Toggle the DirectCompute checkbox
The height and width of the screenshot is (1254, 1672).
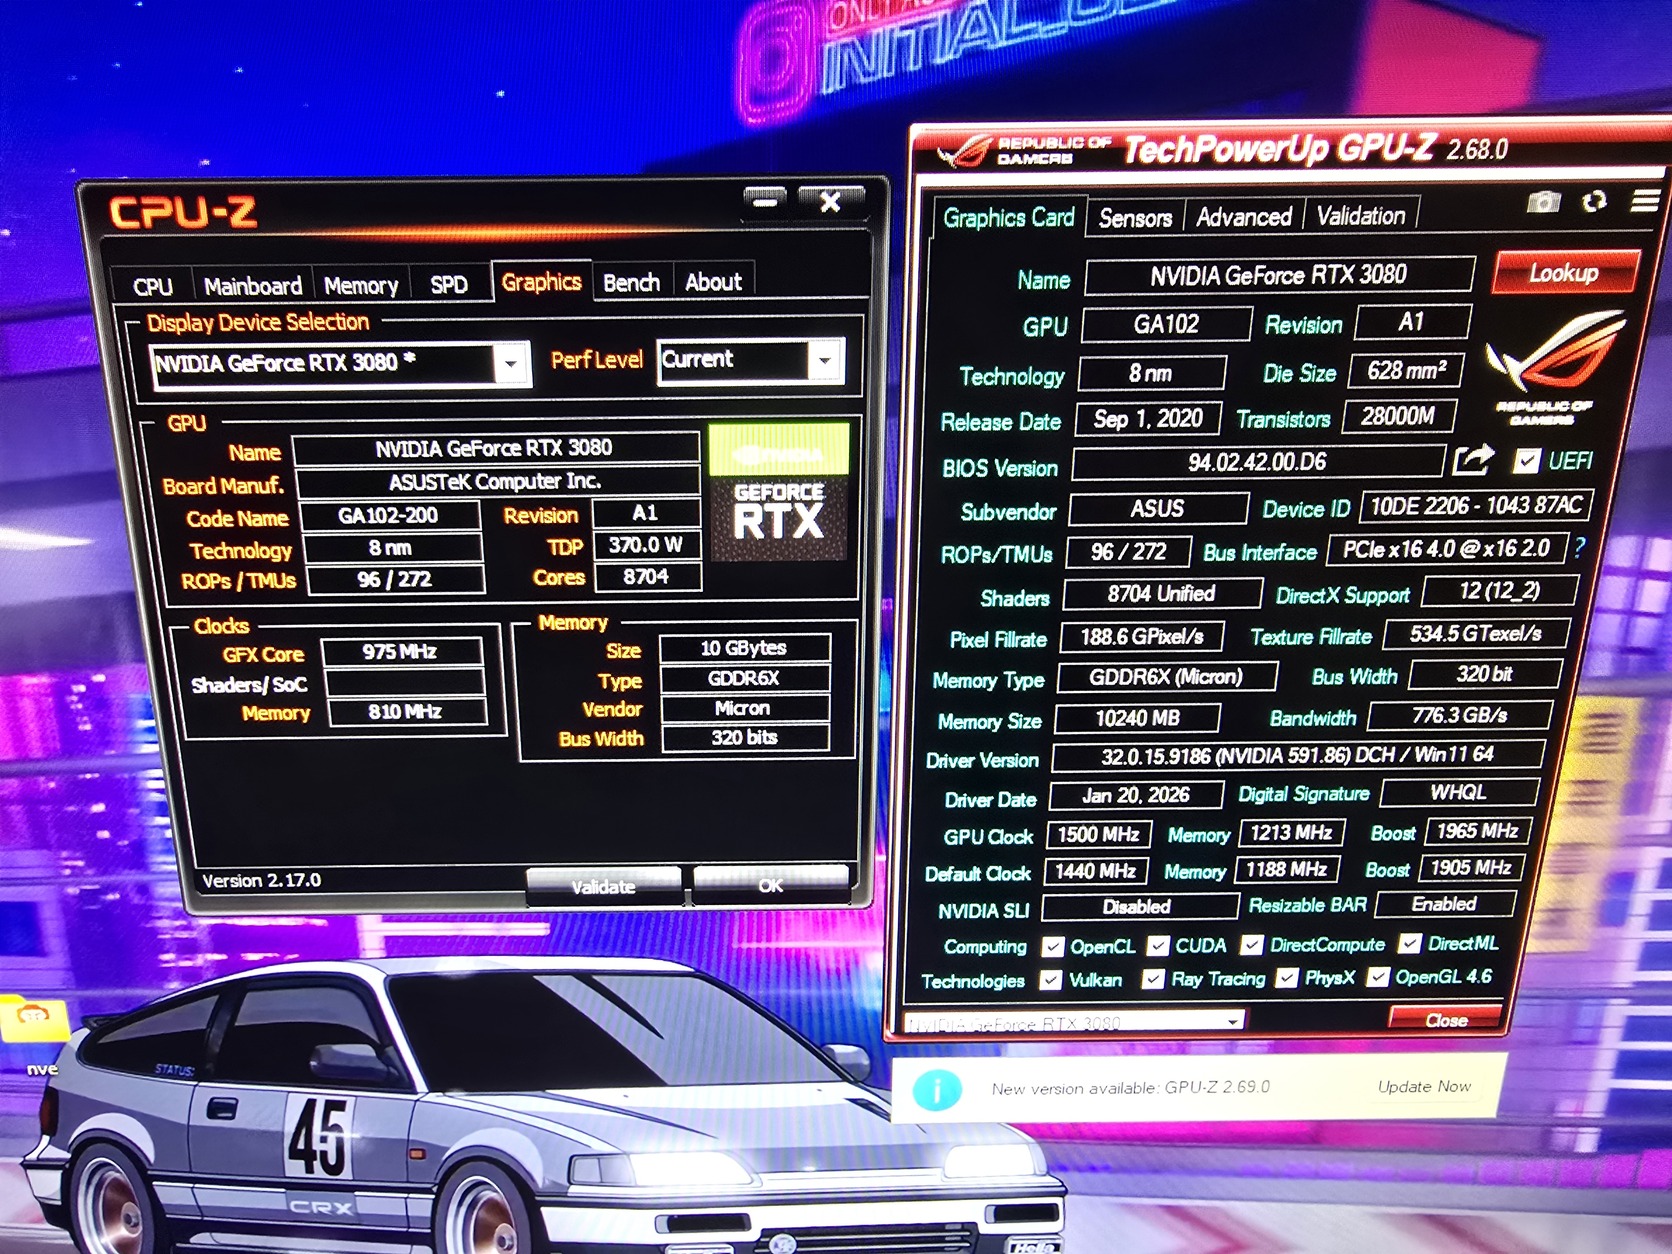pyautogui.click(x=1251, y=944)
